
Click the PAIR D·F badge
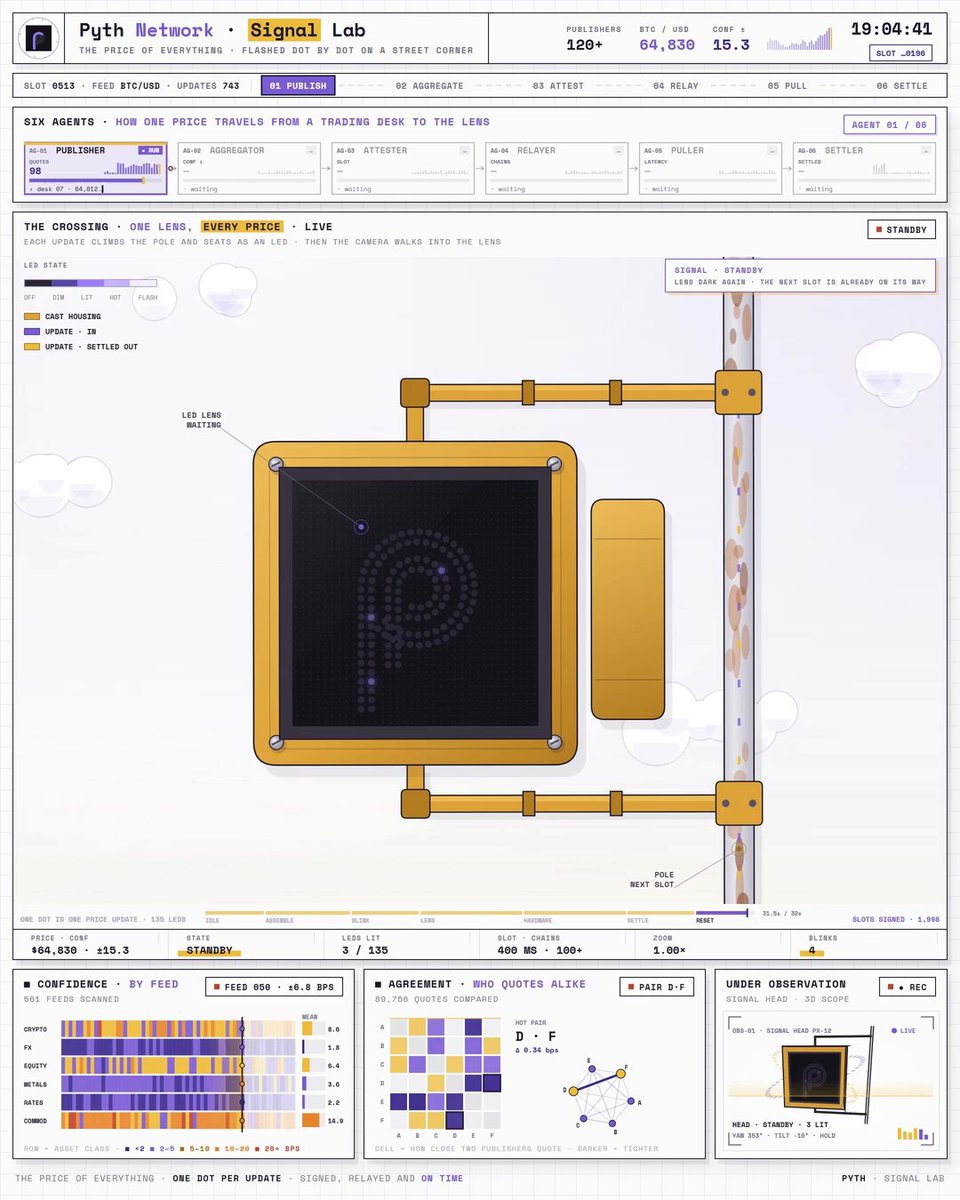point(657,987)
